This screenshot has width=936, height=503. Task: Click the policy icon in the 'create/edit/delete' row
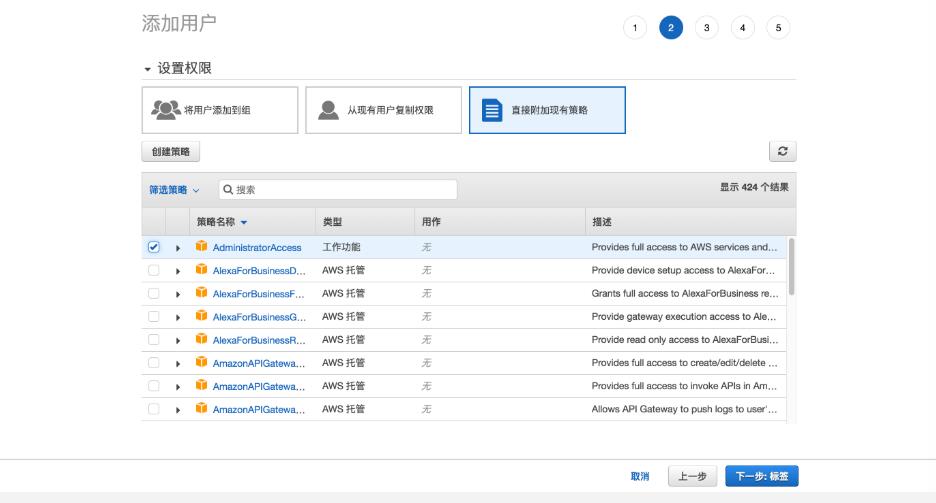tap(202, 362)
